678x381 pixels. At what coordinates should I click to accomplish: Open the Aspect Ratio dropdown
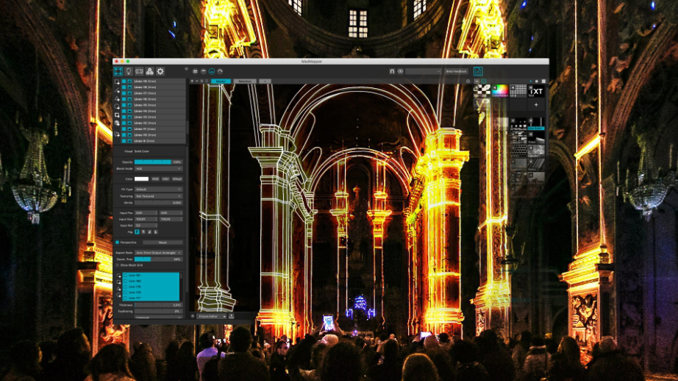[x=158, y=253]
